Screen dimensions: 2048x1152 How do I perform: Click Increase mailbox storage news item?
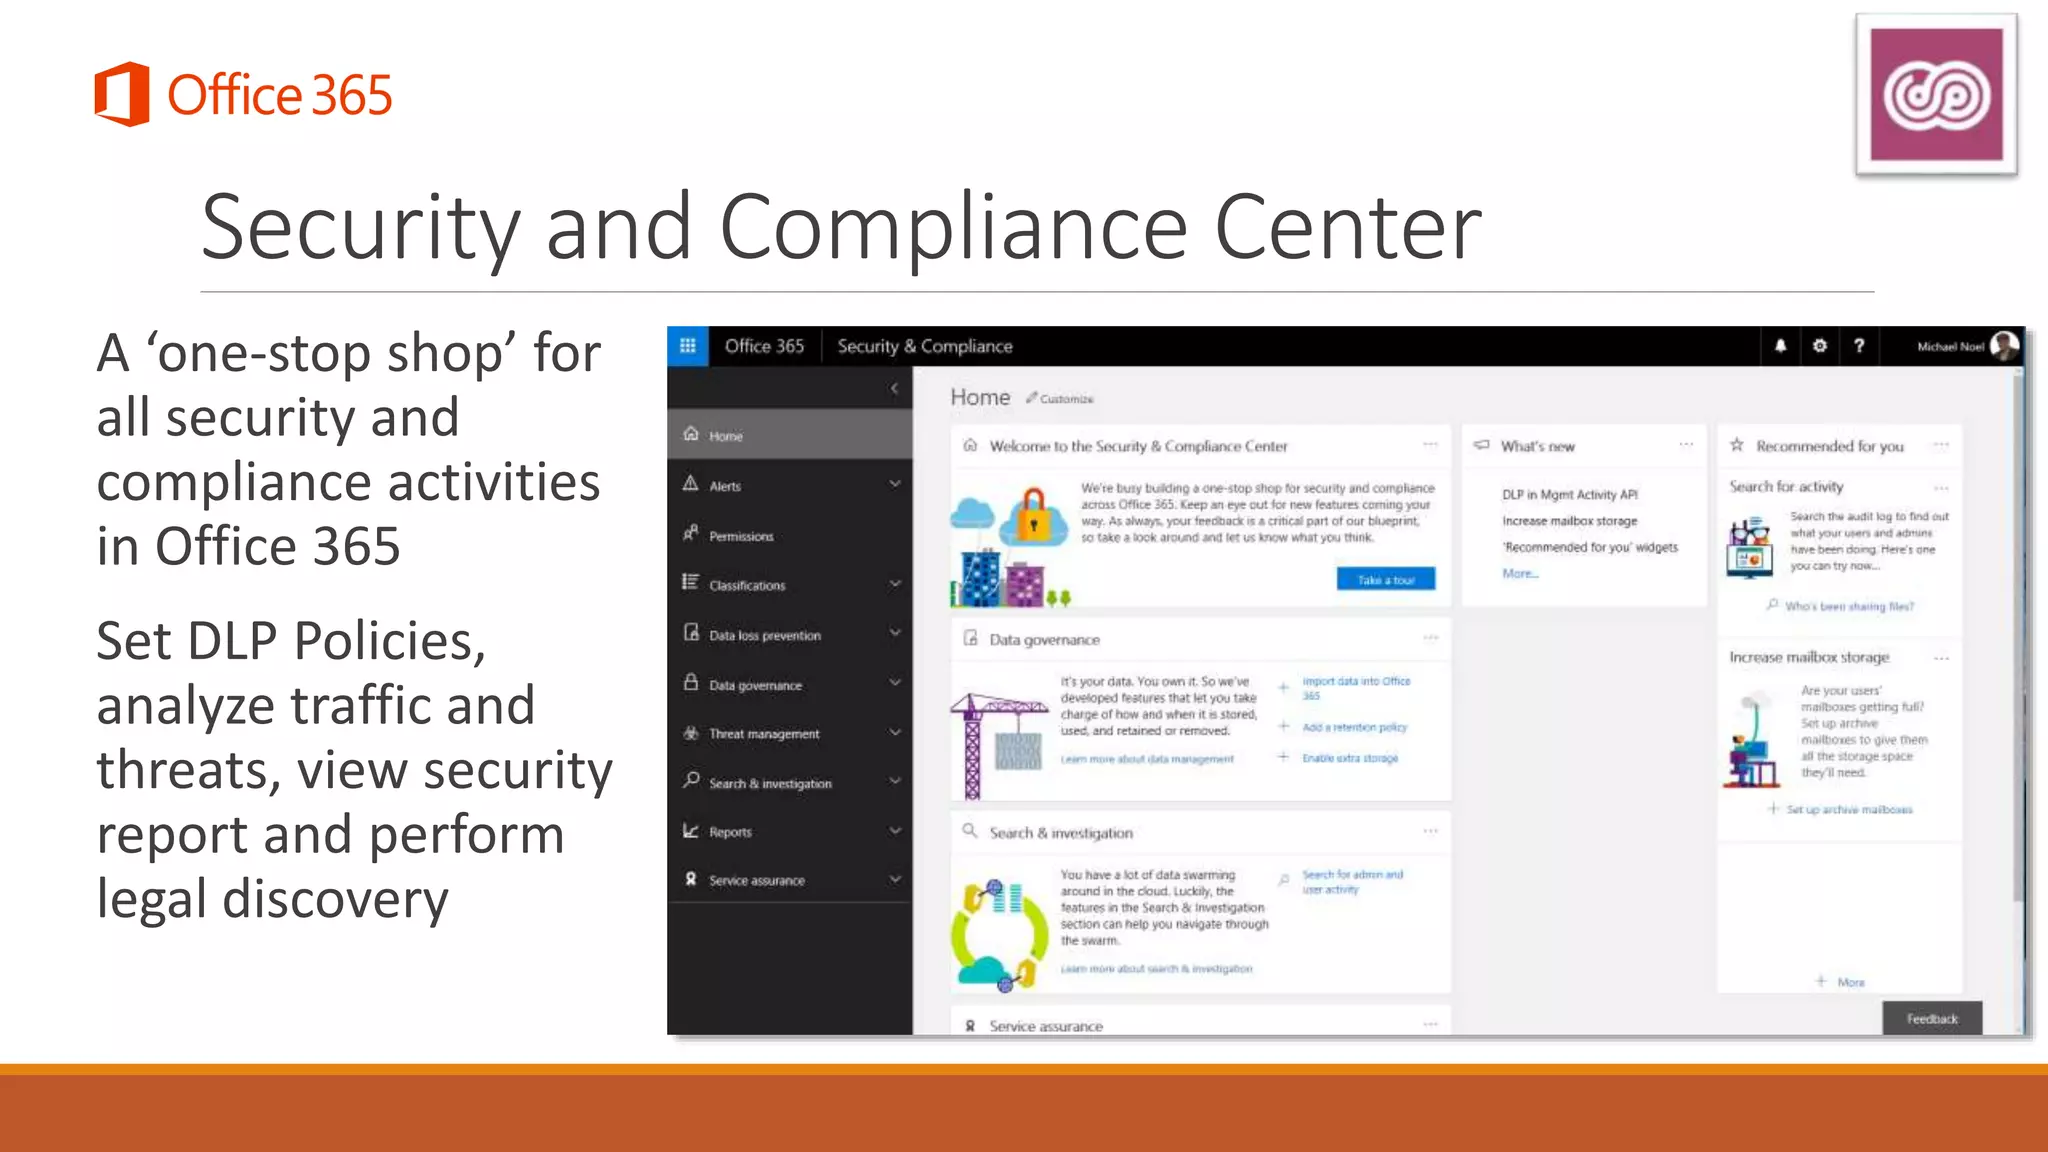1570,521
